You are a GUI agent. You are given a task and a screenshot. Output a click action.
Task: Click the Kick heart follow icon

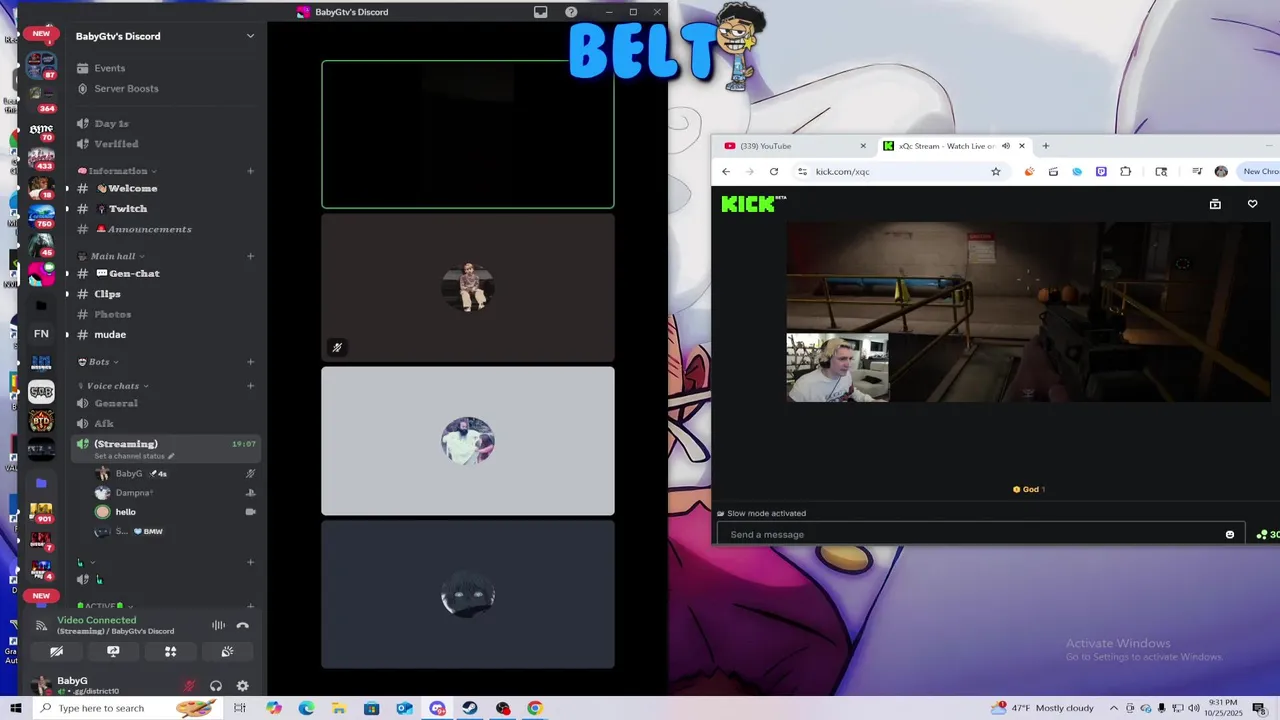1252,204
